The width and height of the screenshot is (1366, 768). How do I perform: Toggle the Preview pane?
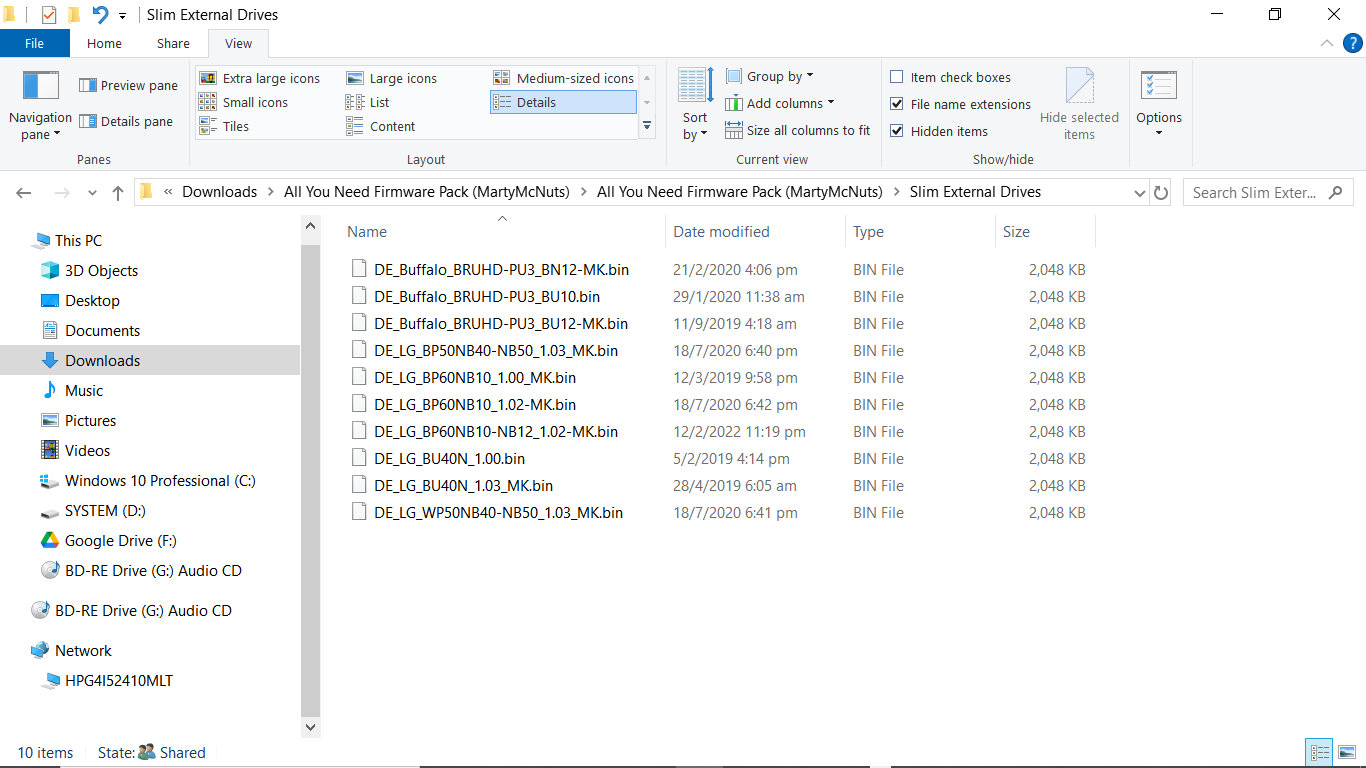point(128,86)
